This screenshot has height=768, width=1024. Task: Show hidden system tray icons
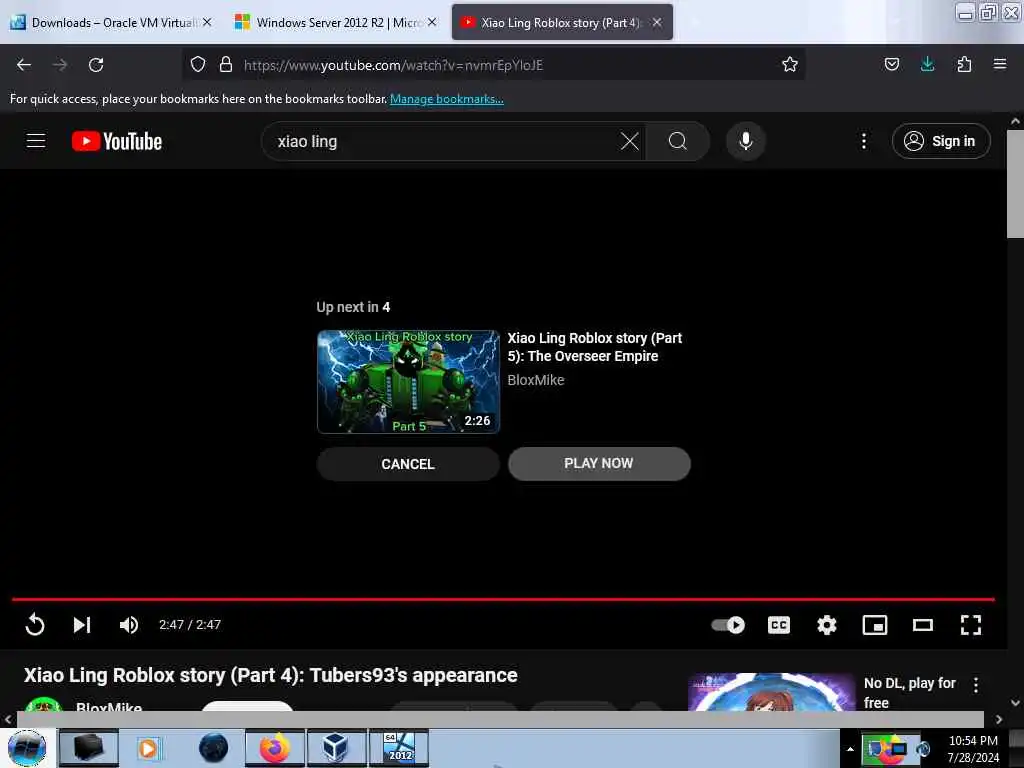(x=850, y=749)
